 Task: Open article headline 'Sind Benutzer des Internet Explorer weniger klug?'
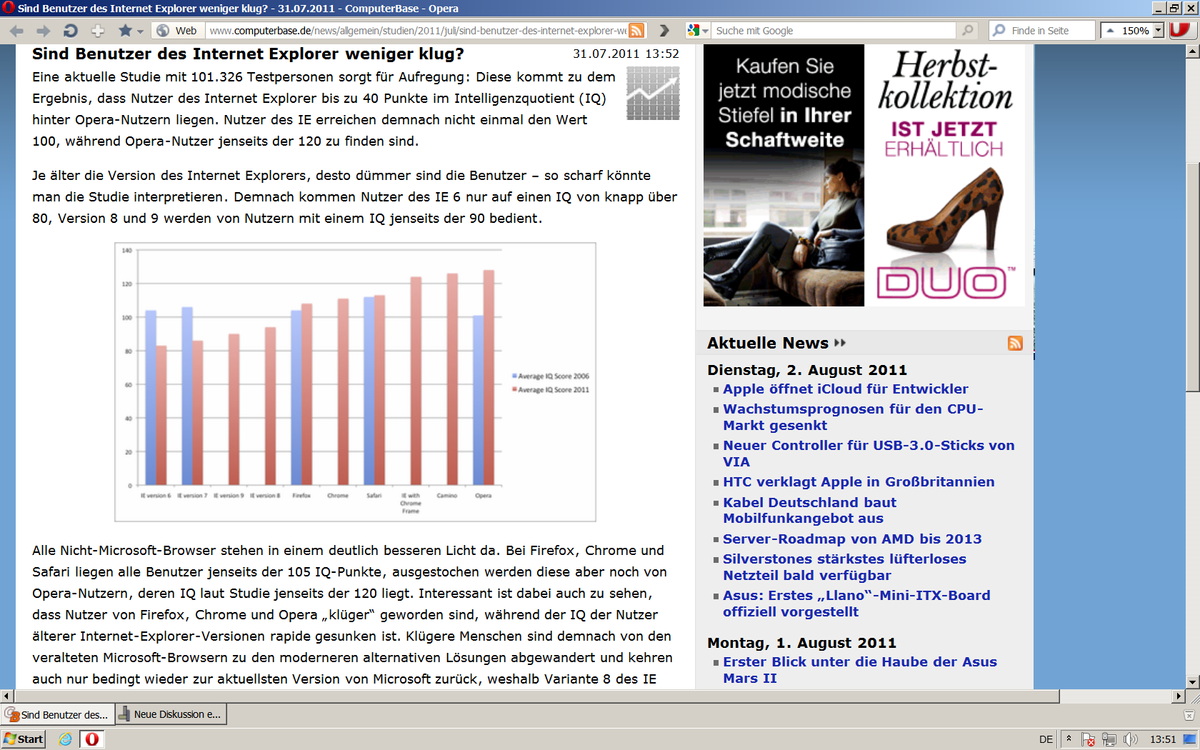coord(249,53)
